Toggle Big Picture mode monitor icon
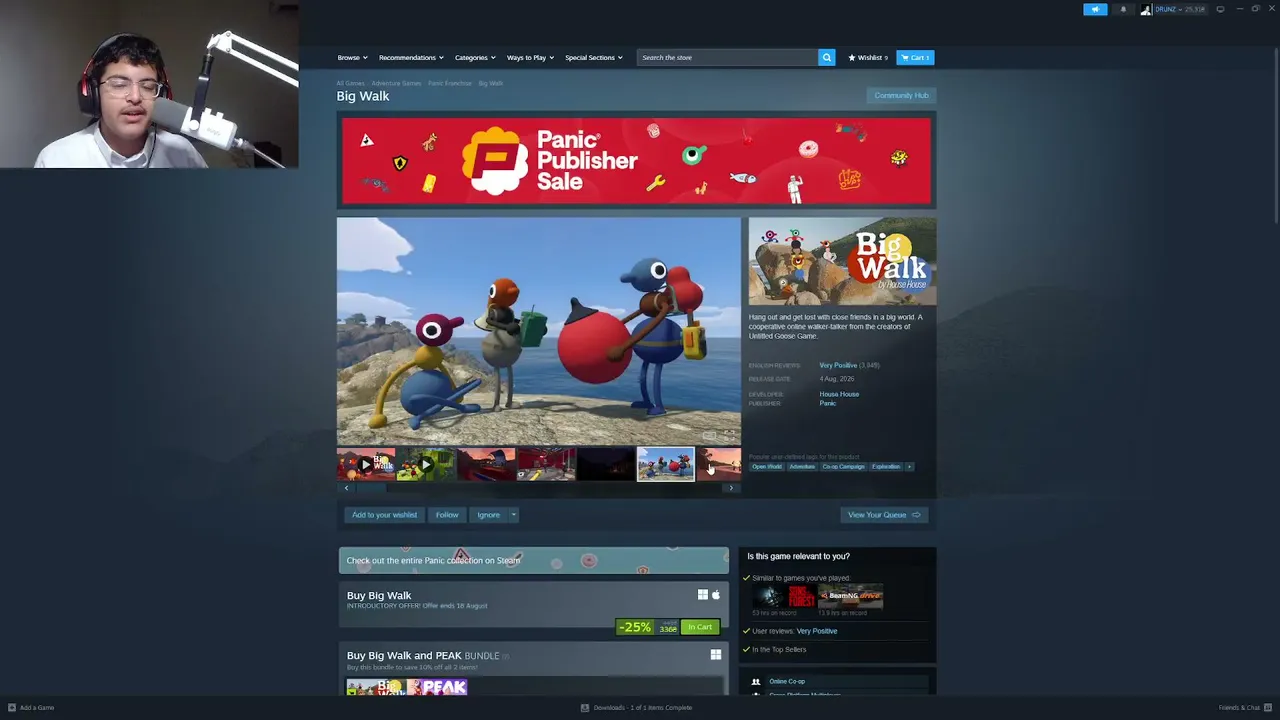The height and width of the screenshot is (720, 1280). pyautogui.click(x=1220, y=9)
